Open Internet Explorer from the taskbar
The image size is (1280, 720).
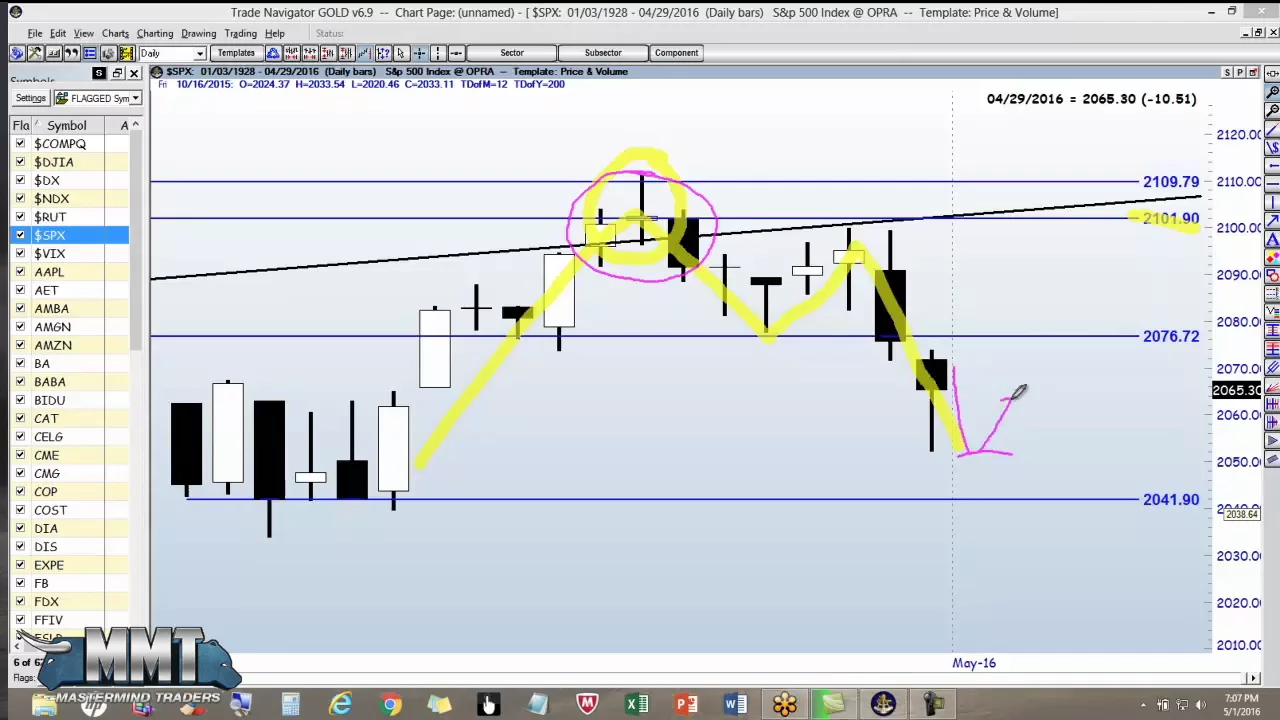click(341, 705)
